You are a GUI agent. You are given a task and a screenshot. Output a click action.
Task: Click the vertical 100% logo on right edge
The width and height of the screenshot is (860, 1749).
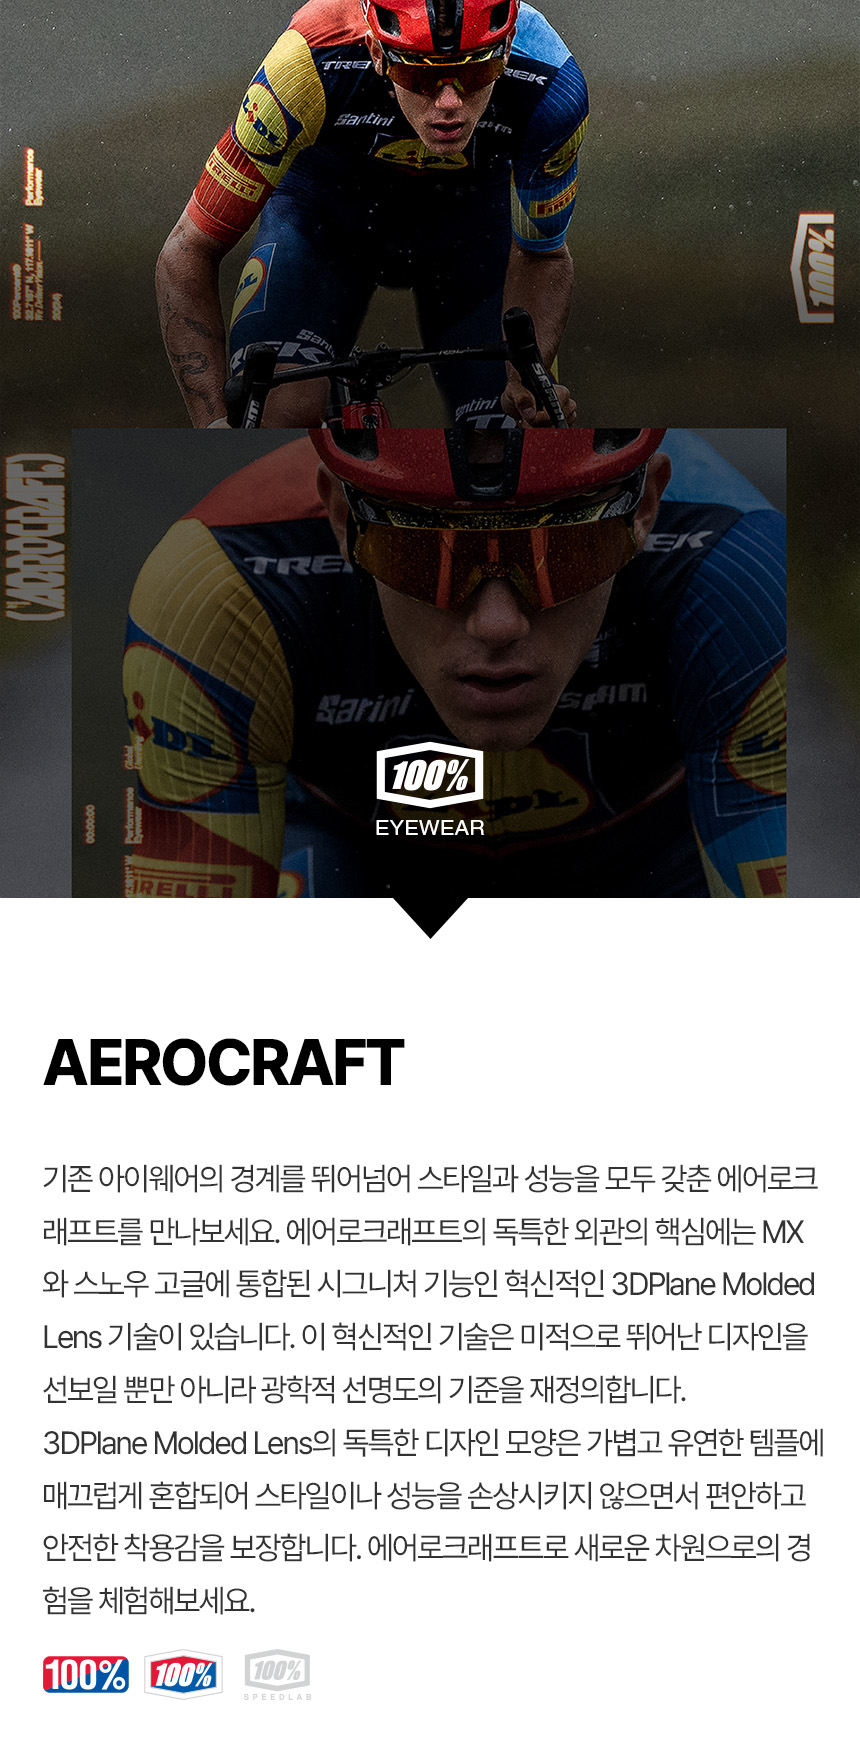coord(813,267)
